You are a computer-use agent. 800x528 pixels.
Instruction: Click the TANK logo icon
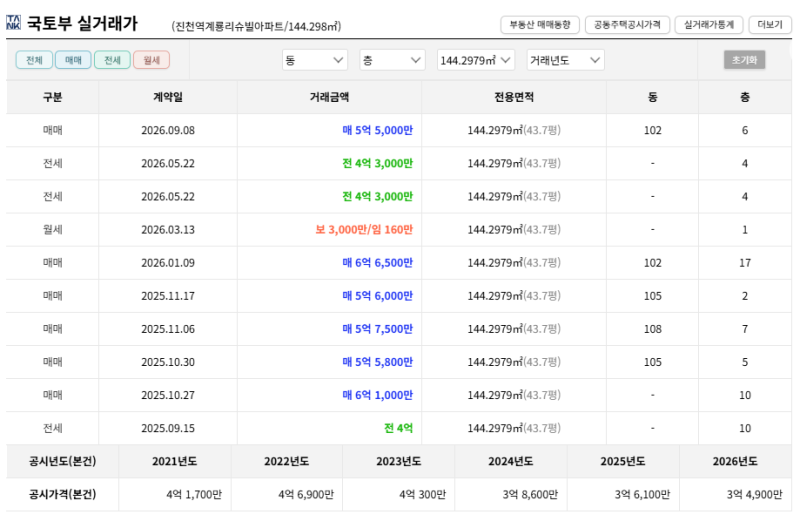[x=14, y=23]
